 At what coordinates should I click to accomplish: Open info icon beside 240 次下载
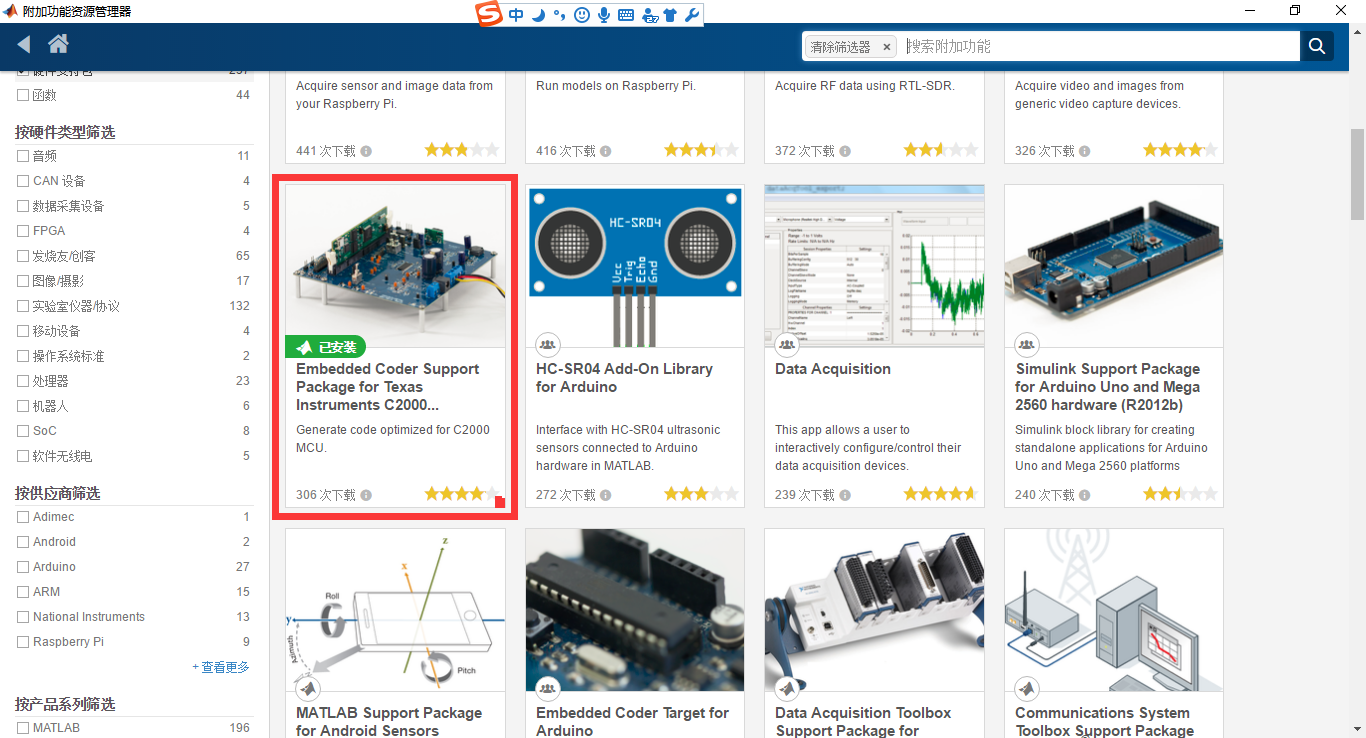(x=1085, y=495)
